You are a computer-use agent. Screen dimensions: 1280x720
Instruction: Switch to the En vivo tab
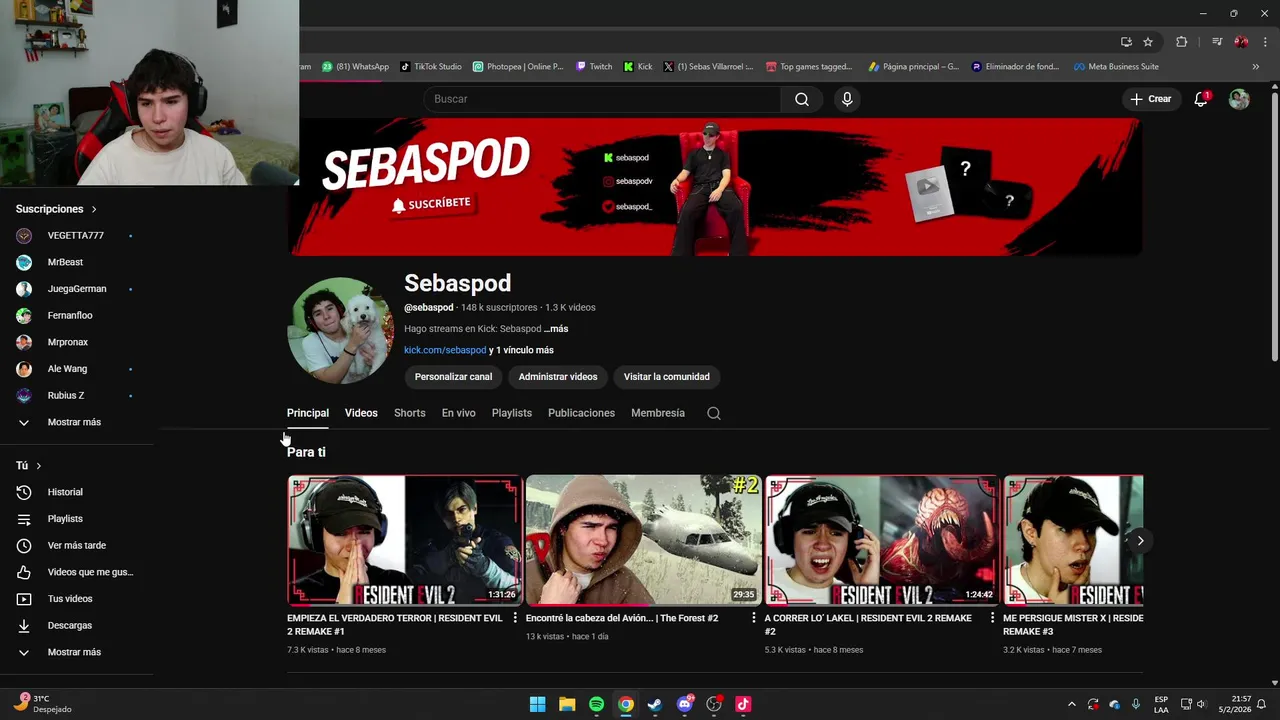pyautogui.click(x=459, y=413)
